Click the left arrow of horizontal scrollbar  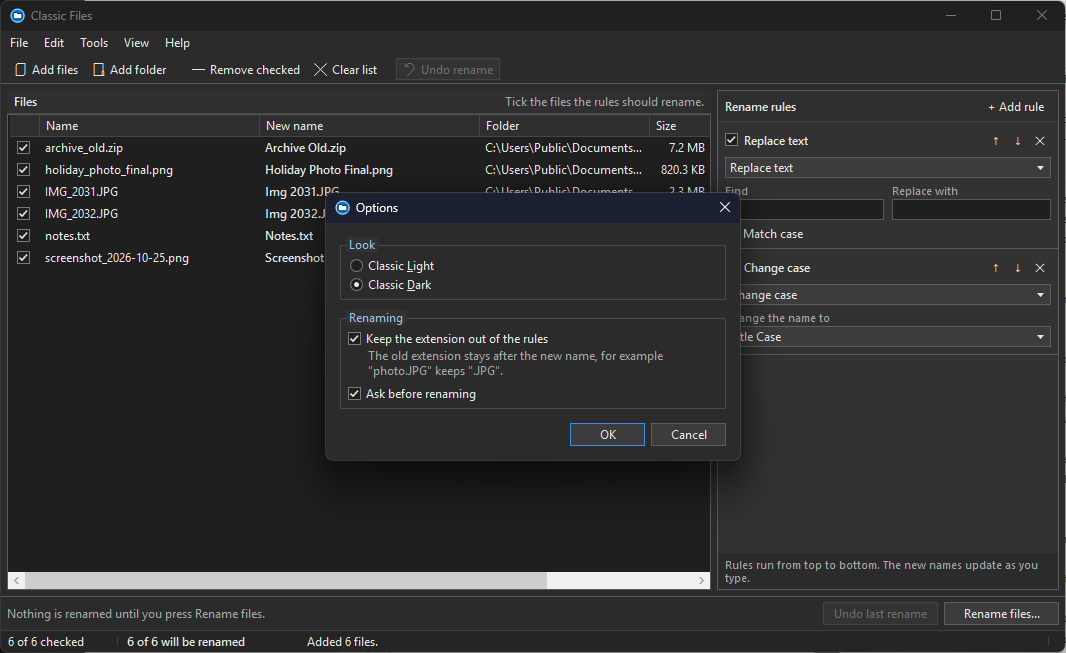16,580
